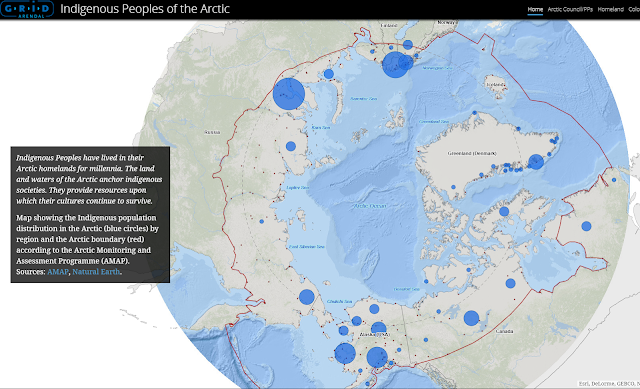Switch to the Arctic Council/PPs tab
The height and width of the screenshot is (389, 640).
[x=570, y=9]
